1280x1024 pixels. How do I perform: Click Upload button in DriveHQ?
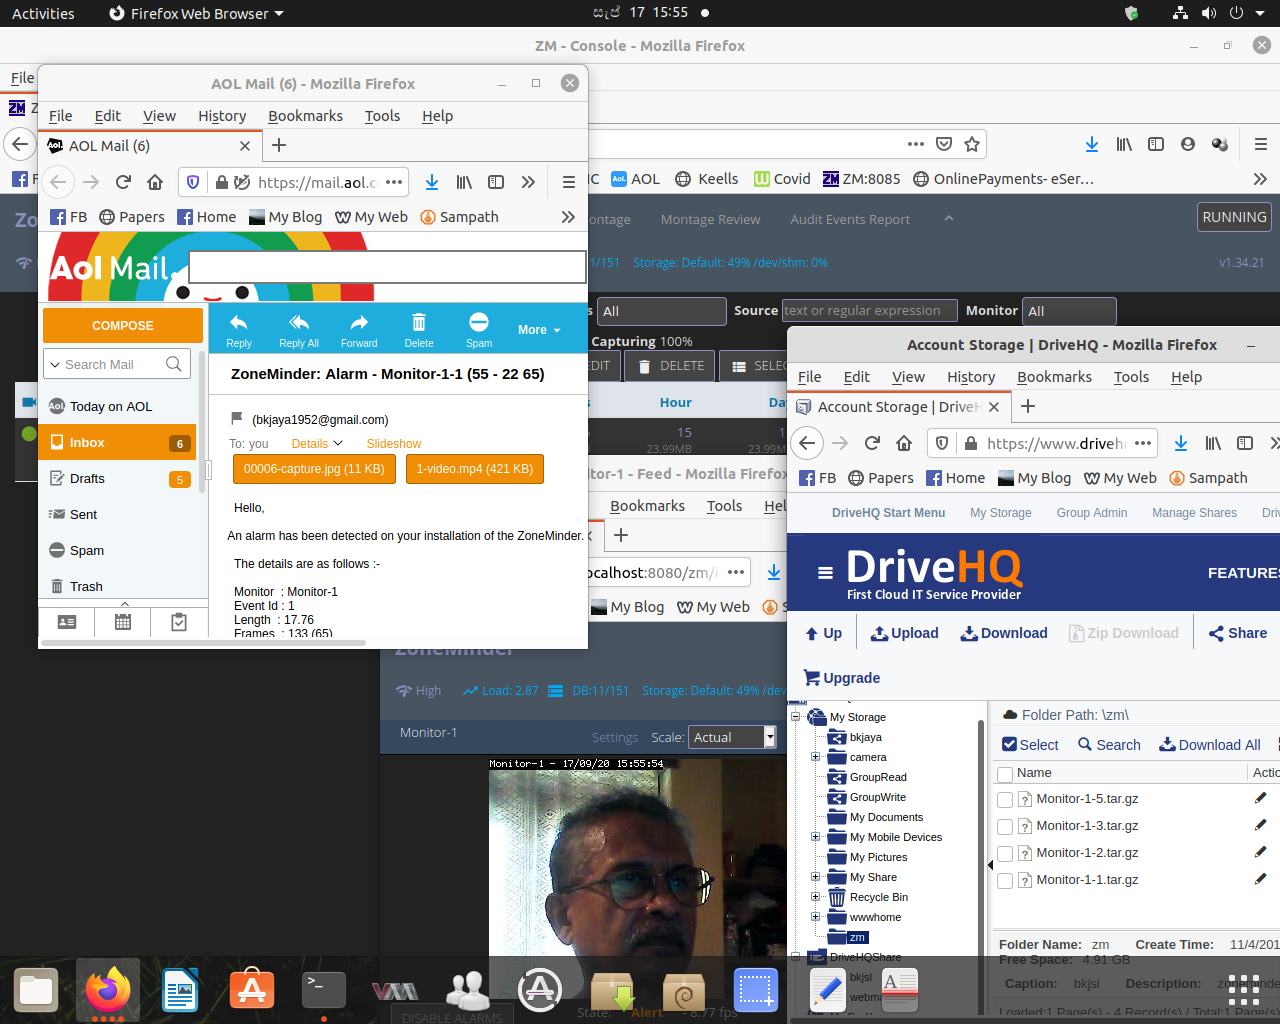[904, 633]
